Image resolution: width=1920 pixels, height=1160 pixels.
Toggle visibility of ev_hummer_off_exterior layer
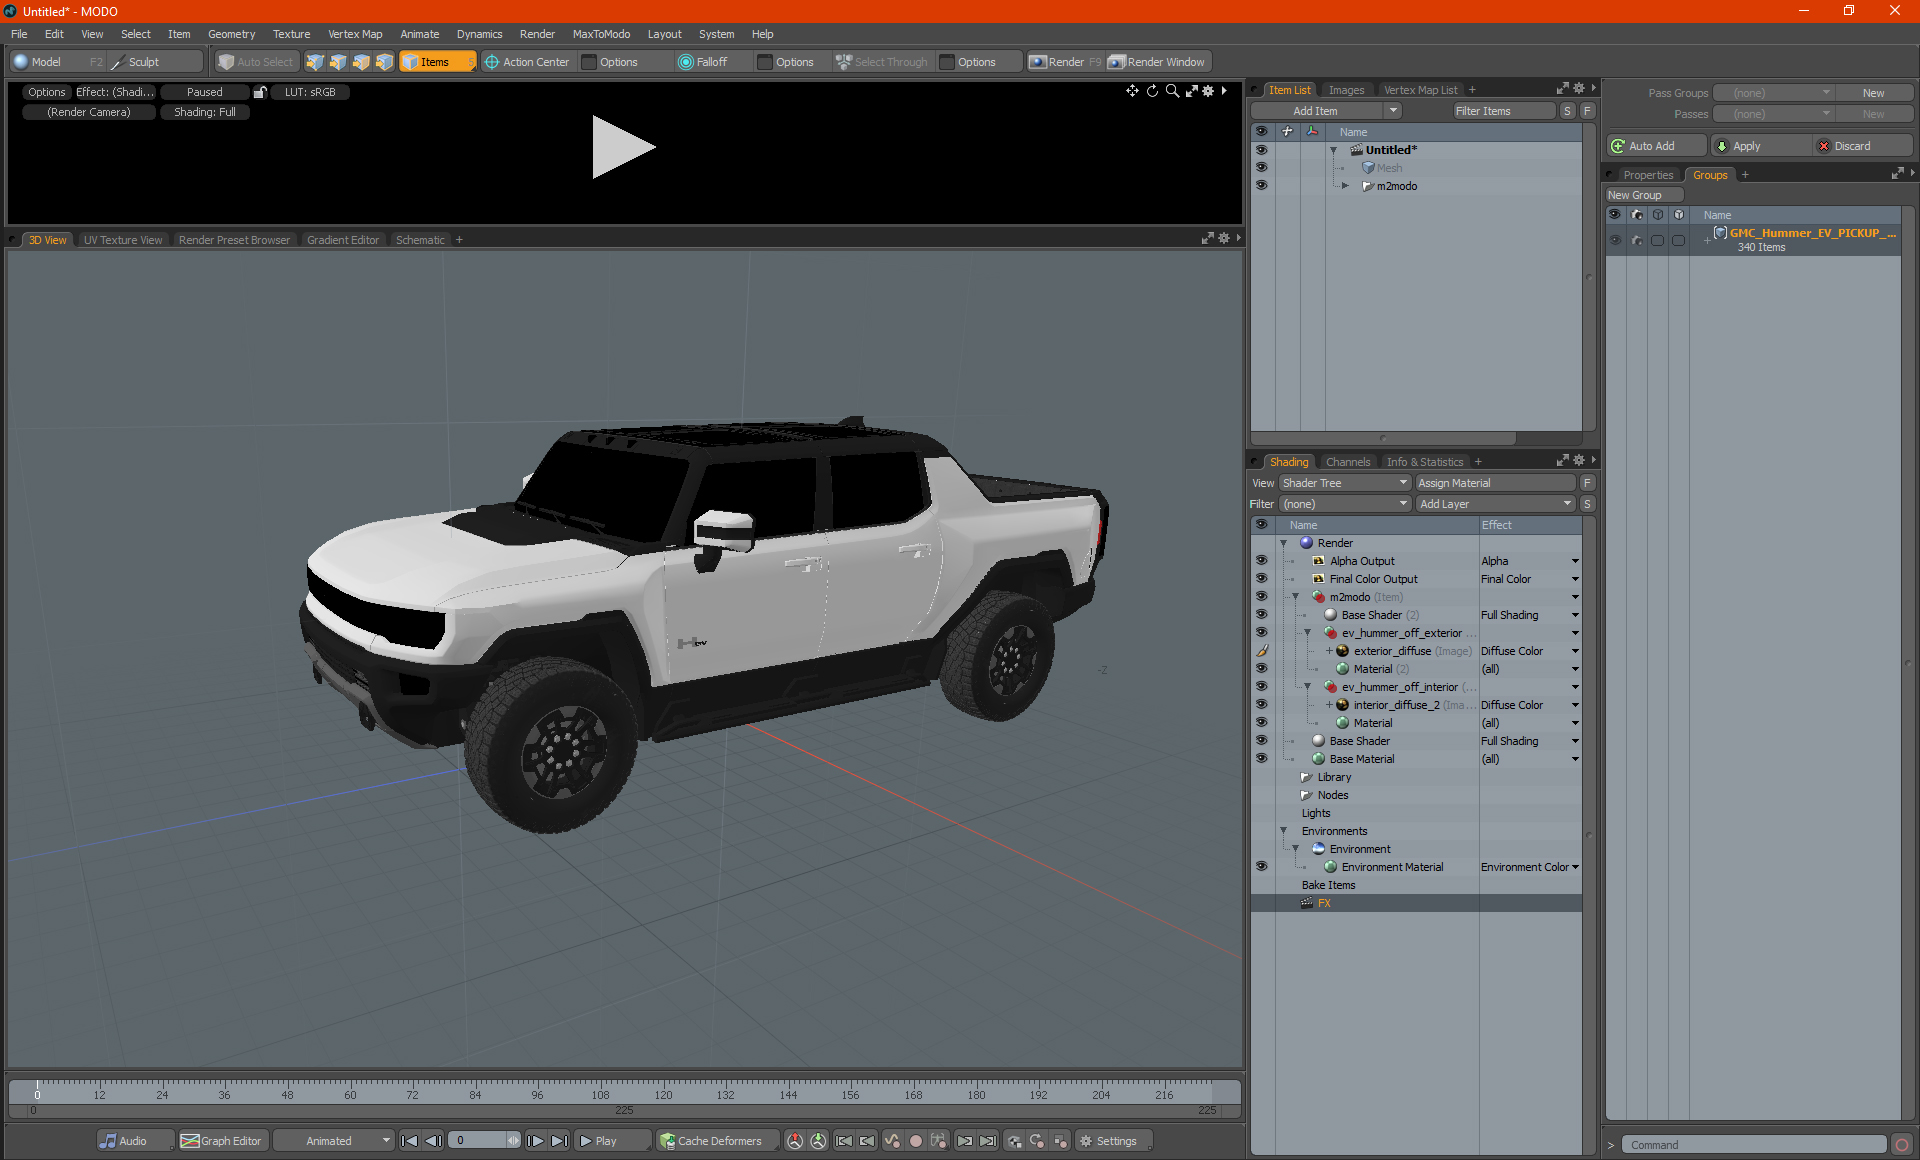[1261, 633]
